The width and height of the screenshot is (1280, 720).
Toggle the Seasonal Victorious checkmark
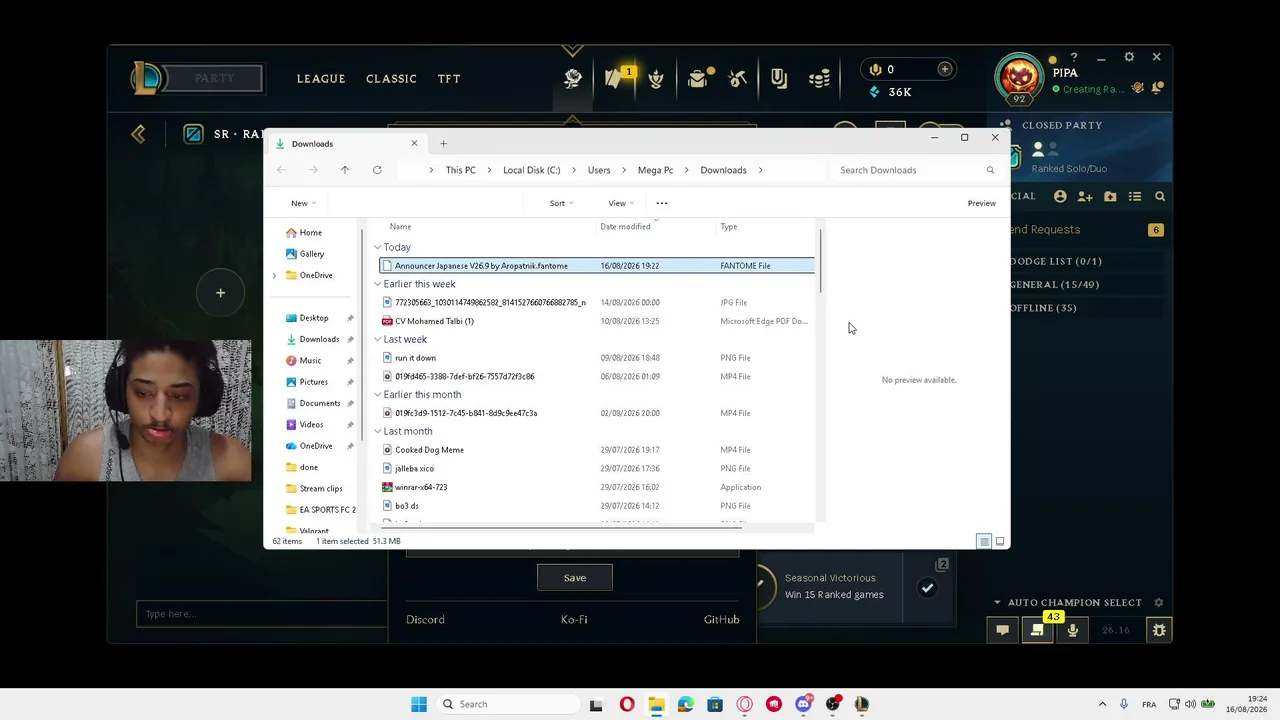pos(927,588)
